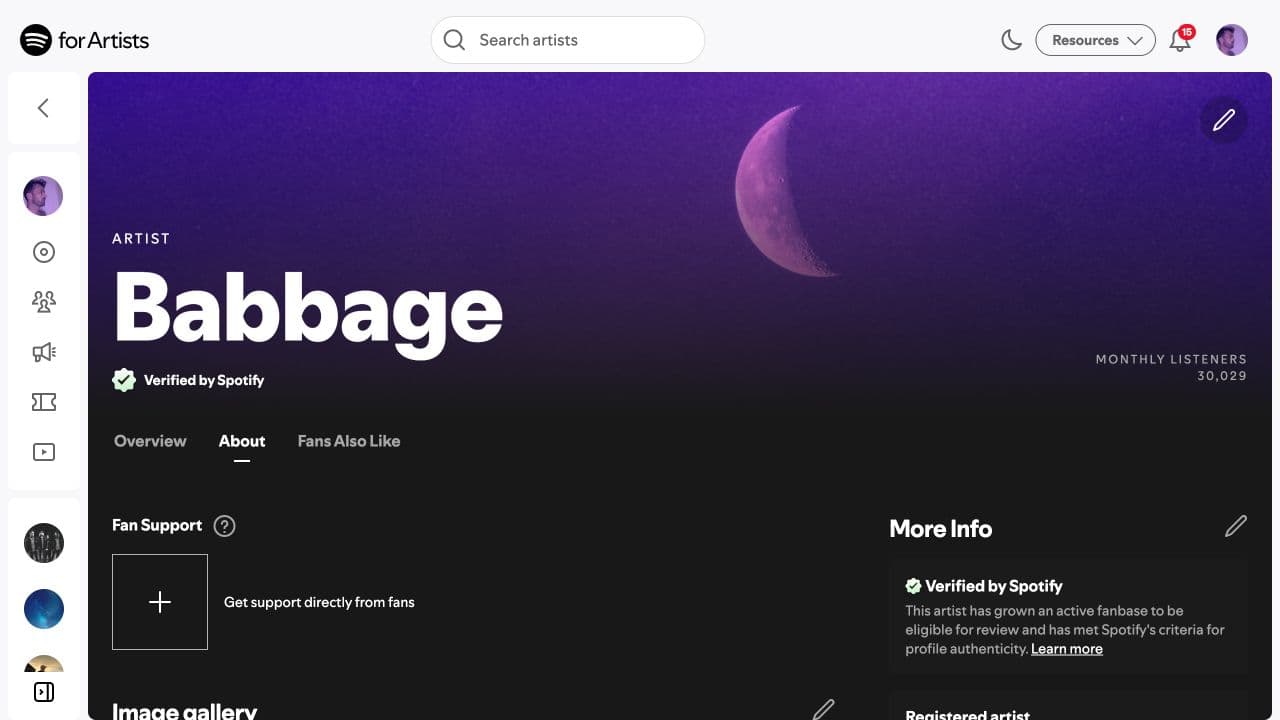Open Babbage artist avatar in sidebar
Viewport: 1280px width, 720px height.
coord(43,196)
